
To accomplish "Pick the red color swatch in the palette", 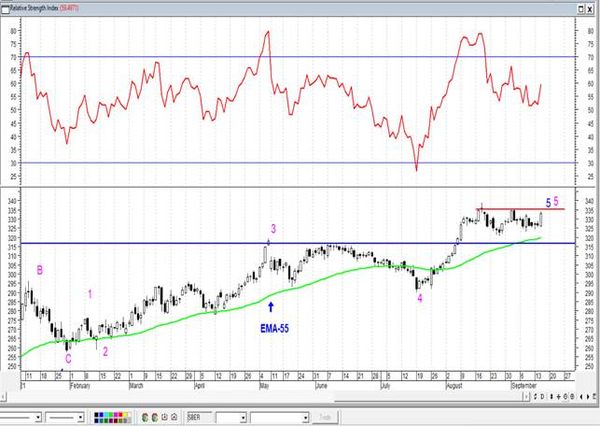I will pyautogui.click(x=121, y=415).
